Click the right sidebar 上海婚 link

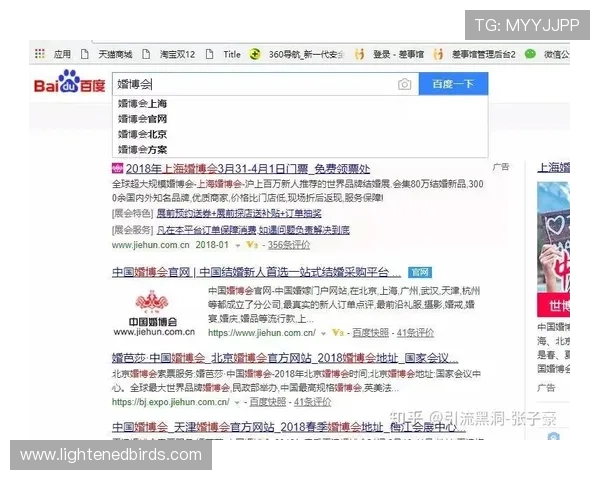click(x=554, y=168)
